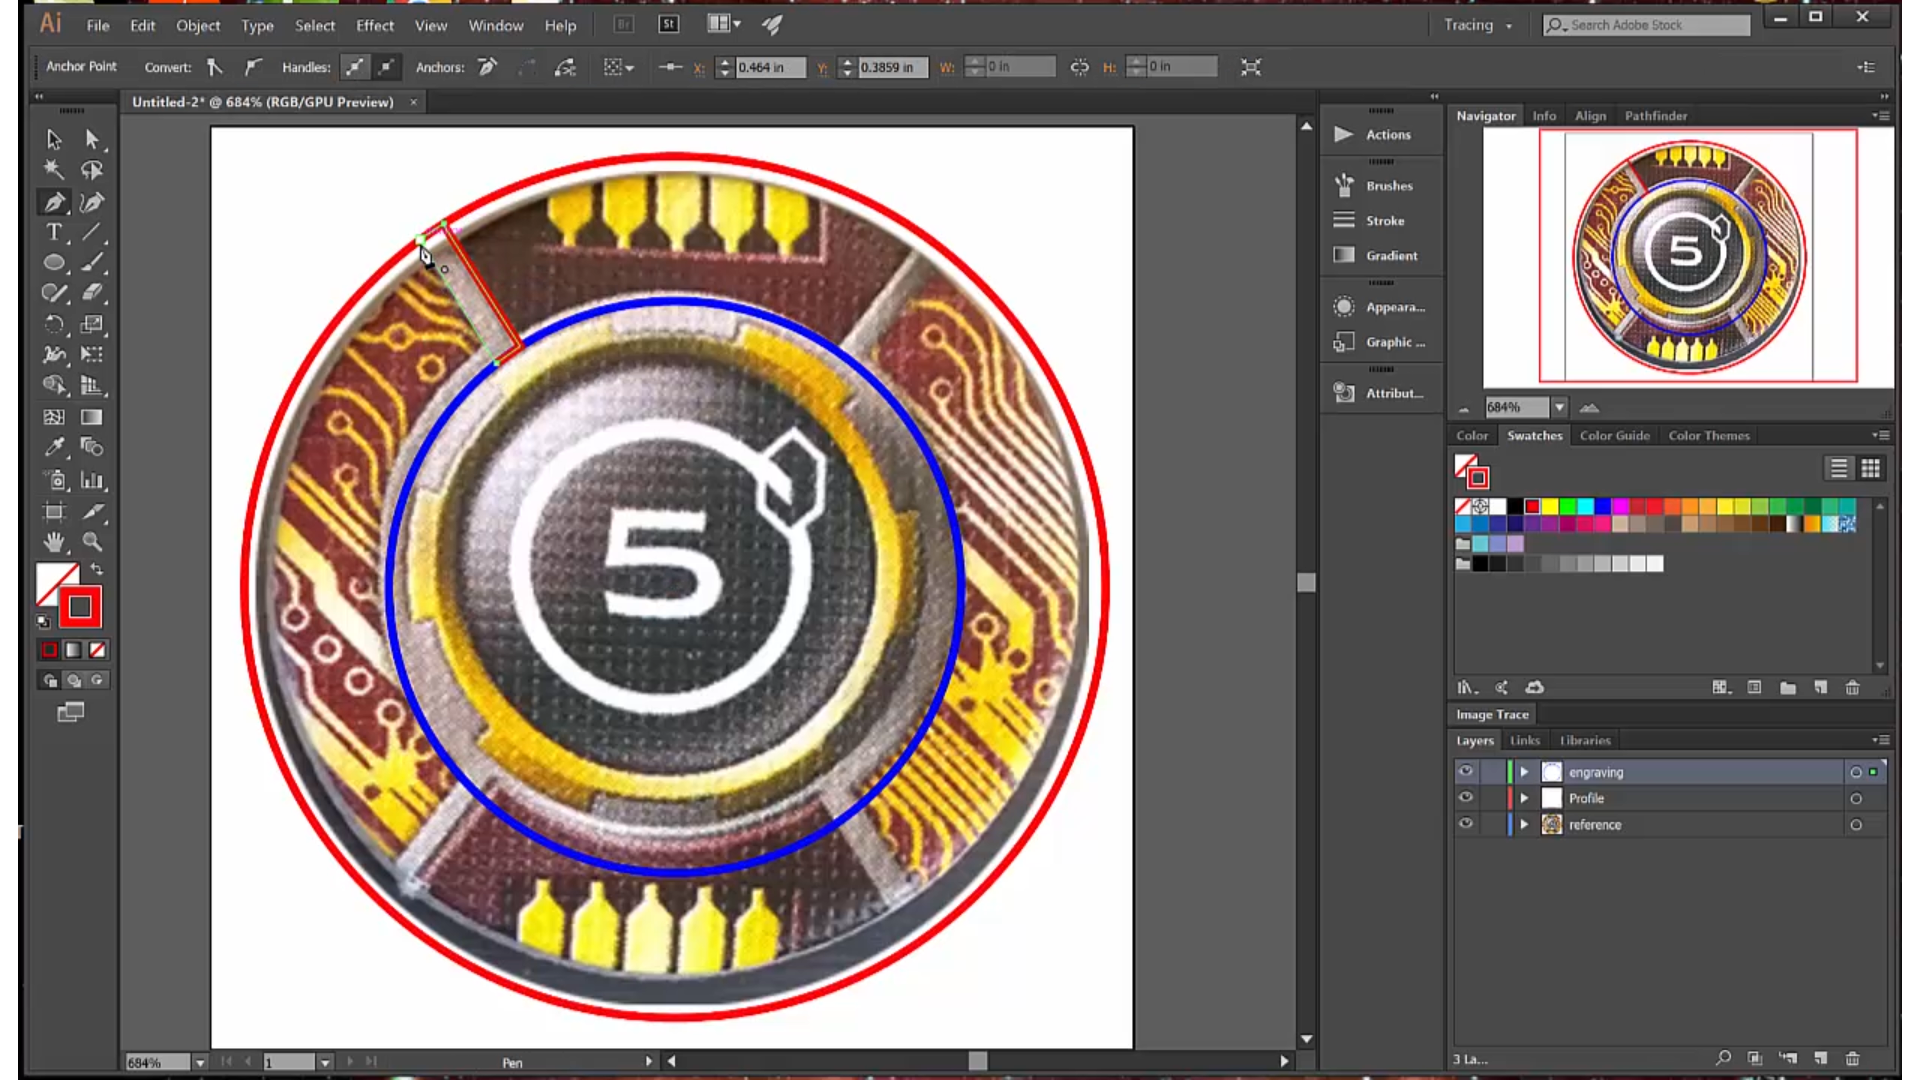The width and height of the screenshot is (1920, 1080).
Task: Hide the reference layer
Action: coord(1466,823)
